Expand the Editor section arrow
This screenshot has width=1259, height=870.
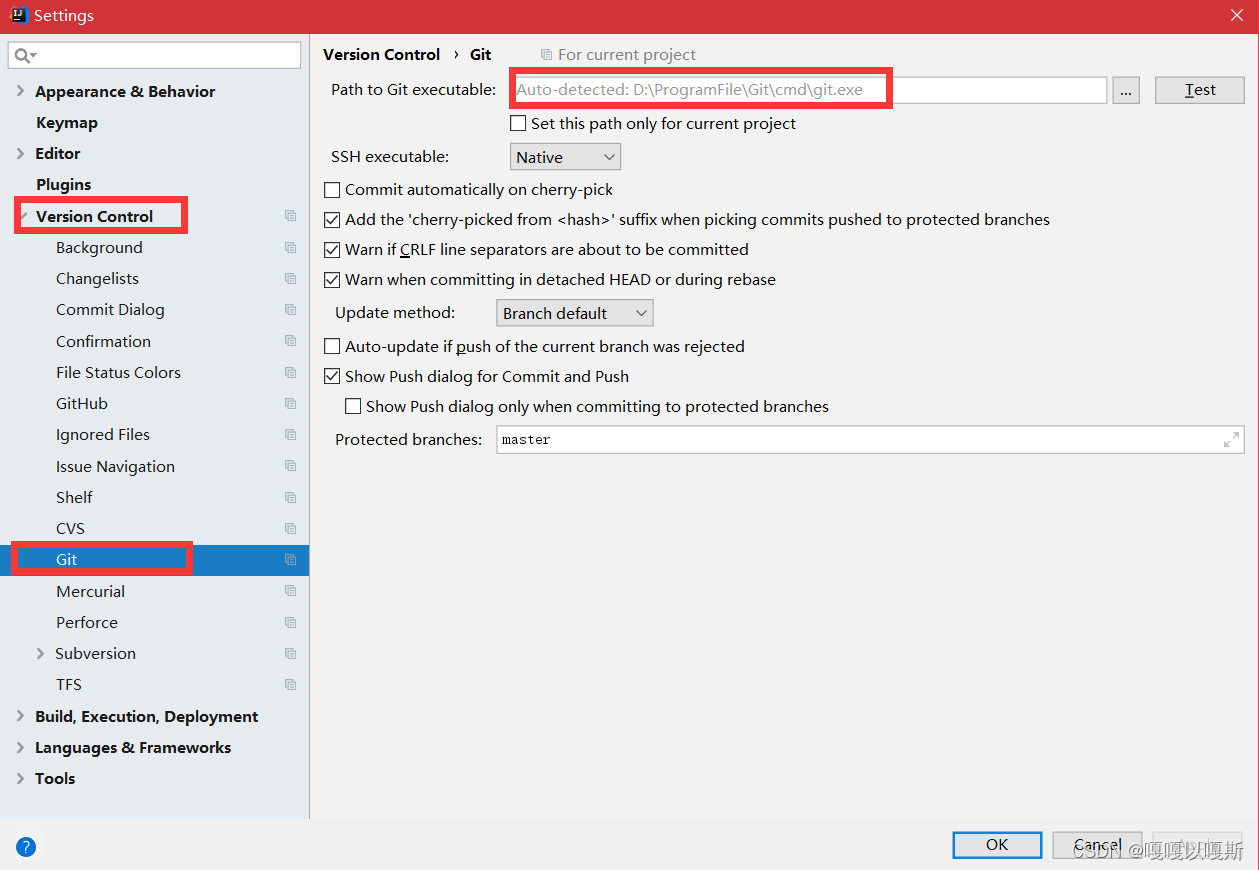pyautogui.click(x=21, y=153)
